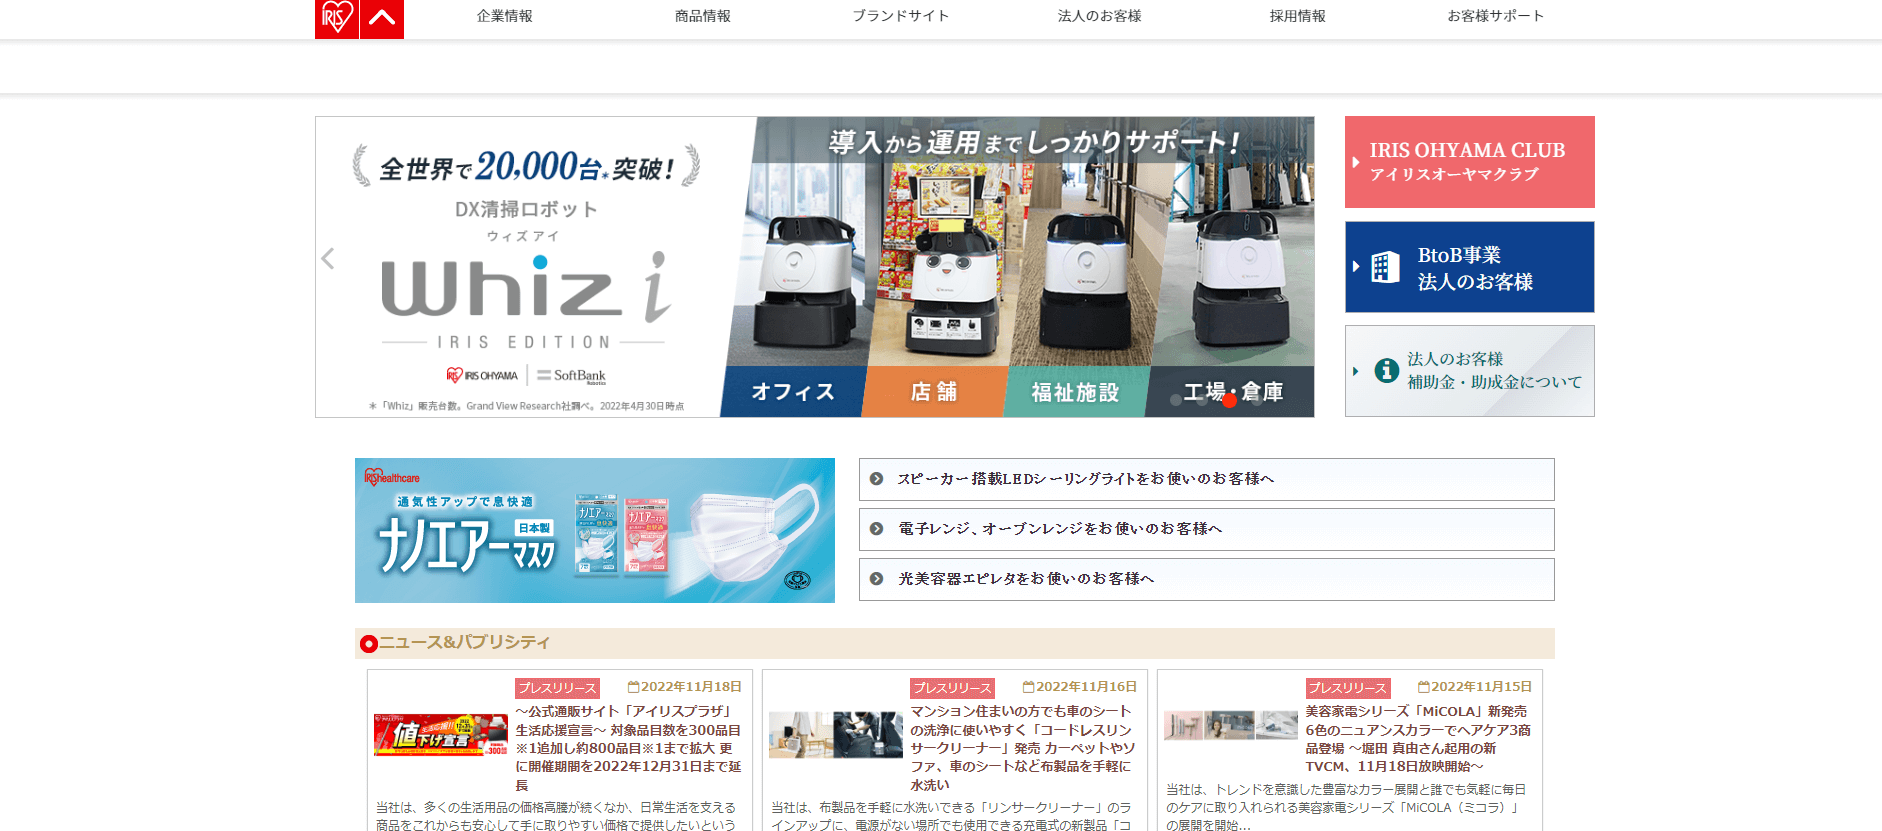
Task: Click the プレスリリース tag dated 11月18日
Action: tap(557, 688)
